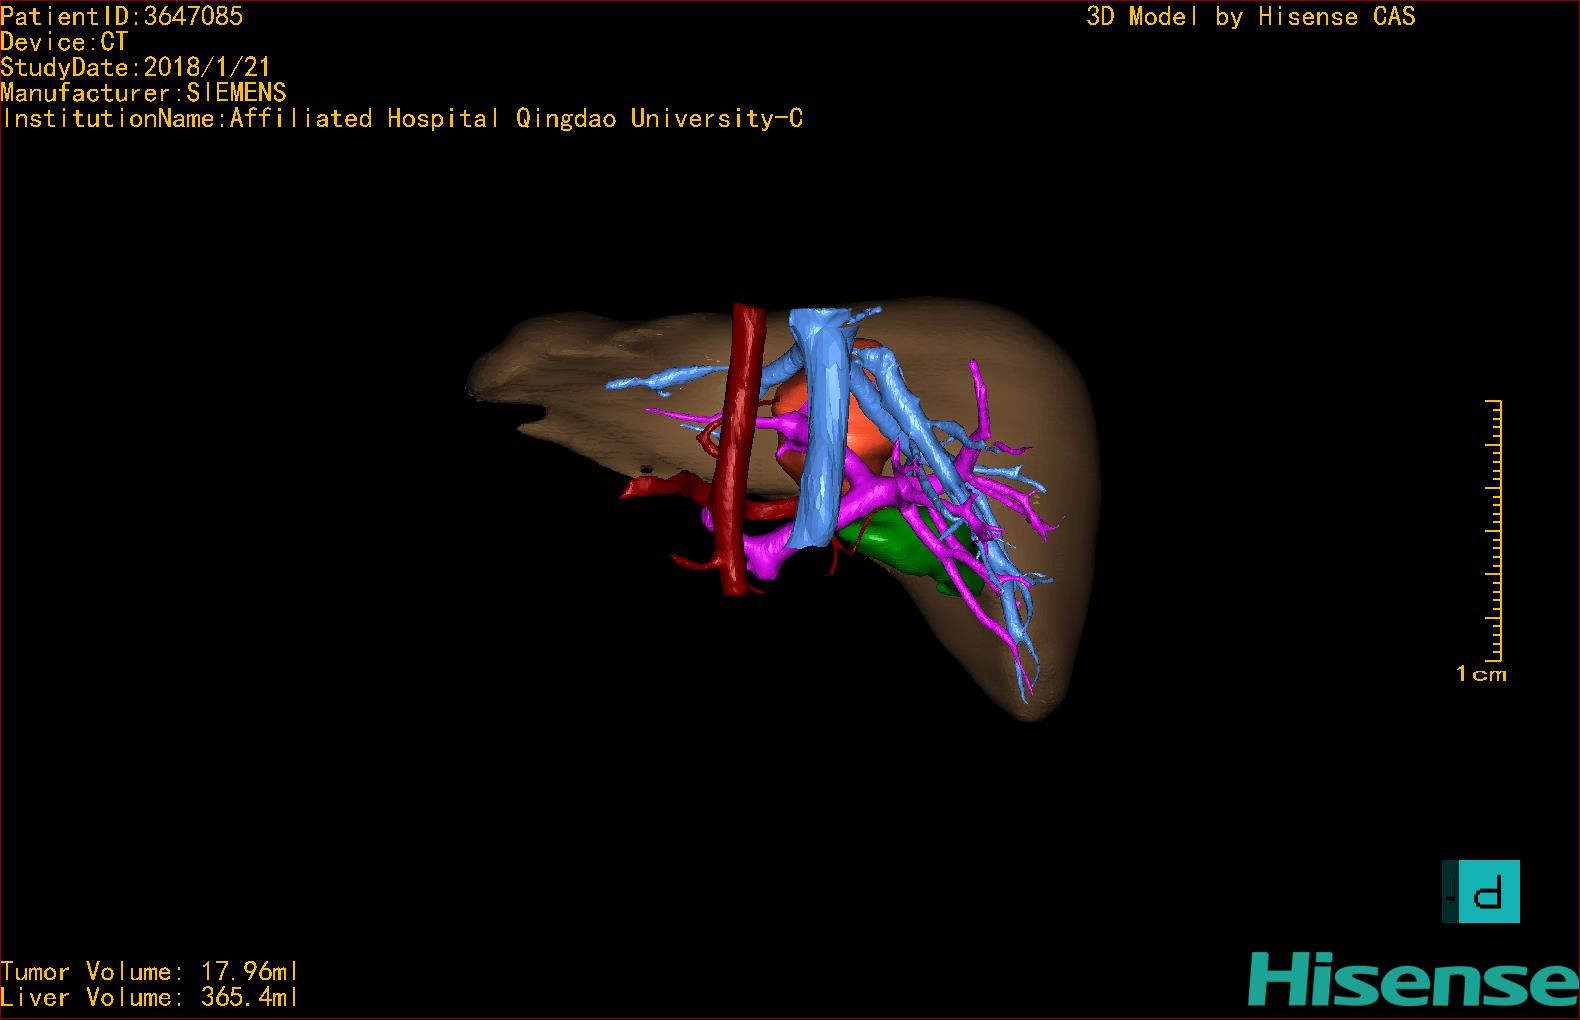Click the vertical yellow scale ruler

(x=1494, y=530)
